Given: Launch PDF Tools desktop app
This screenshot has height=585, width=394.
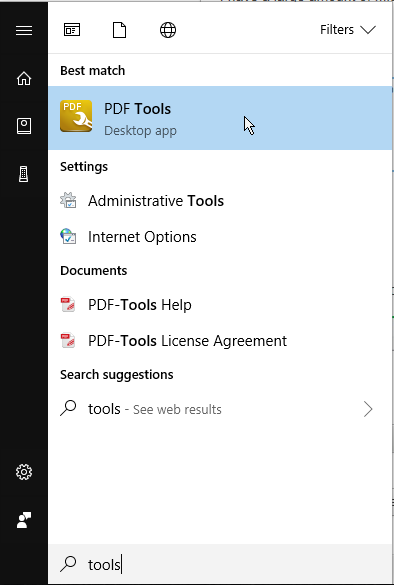Looking at the screenshot, I should point(220,118).
